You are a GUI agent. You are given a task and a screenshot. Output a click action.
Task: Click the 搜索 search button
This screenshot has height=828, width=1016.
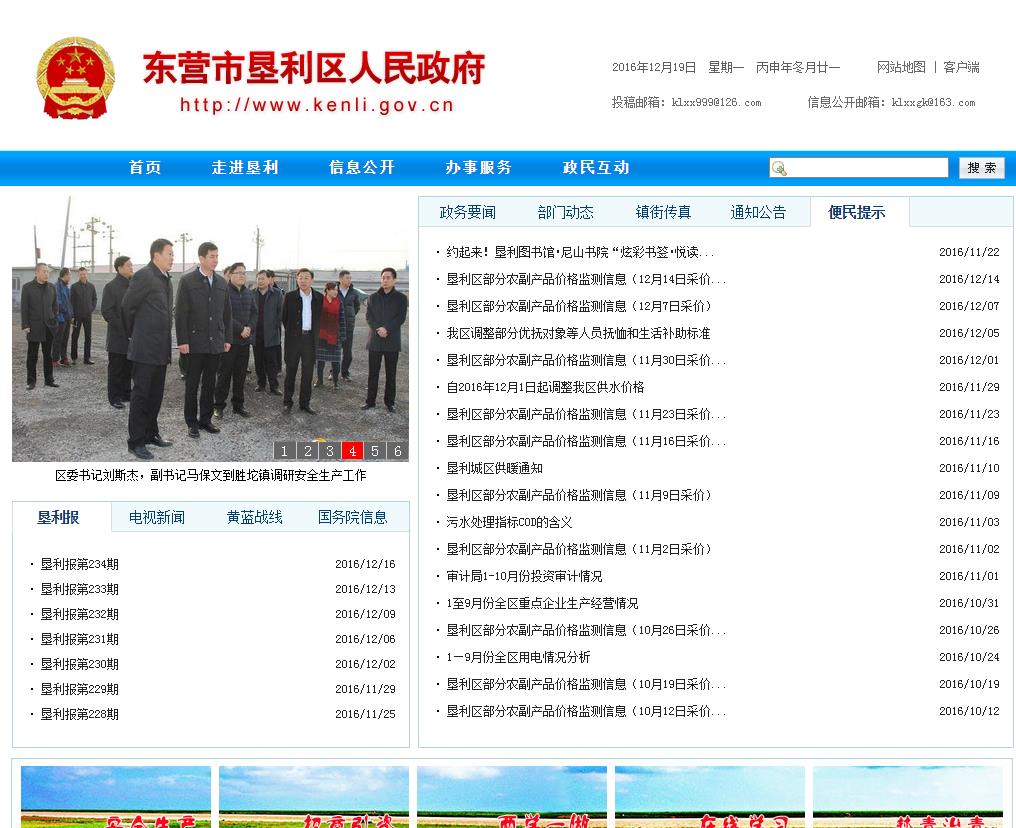(982, 168)
